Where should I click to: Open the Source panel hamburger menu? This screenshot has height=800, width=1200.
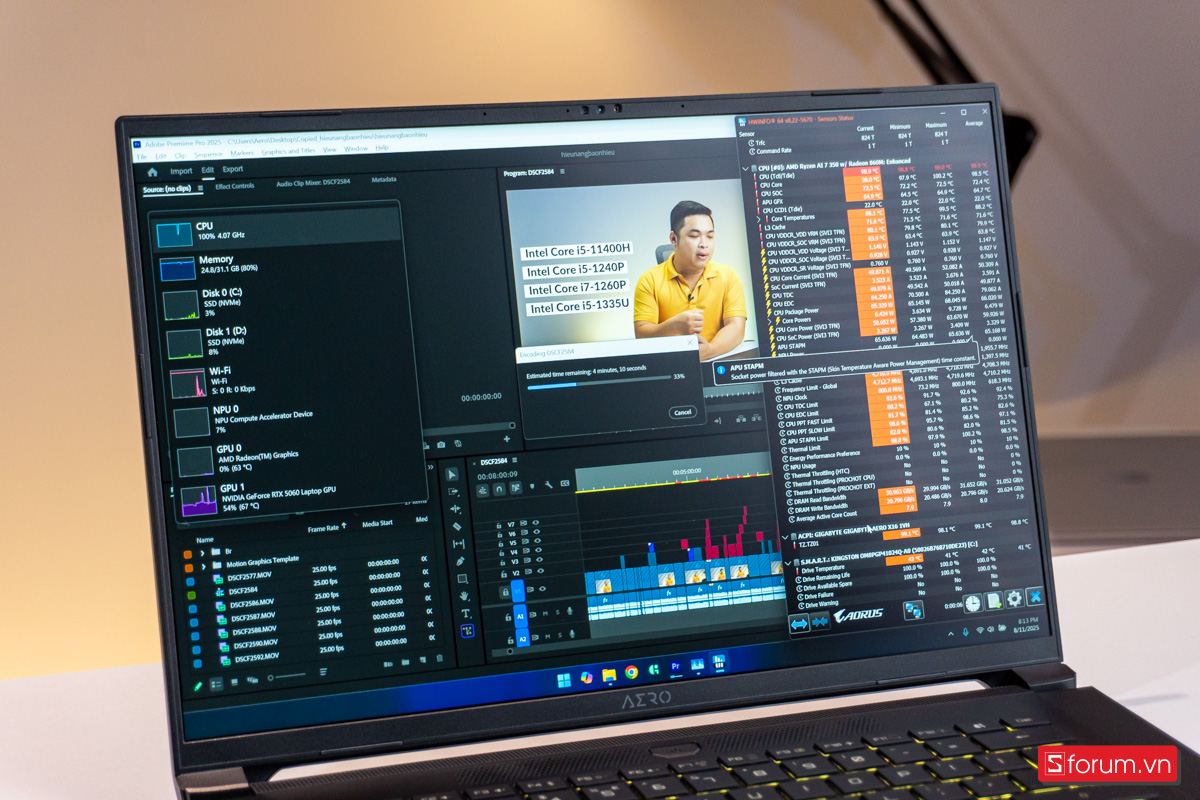(x=200, y=188)
